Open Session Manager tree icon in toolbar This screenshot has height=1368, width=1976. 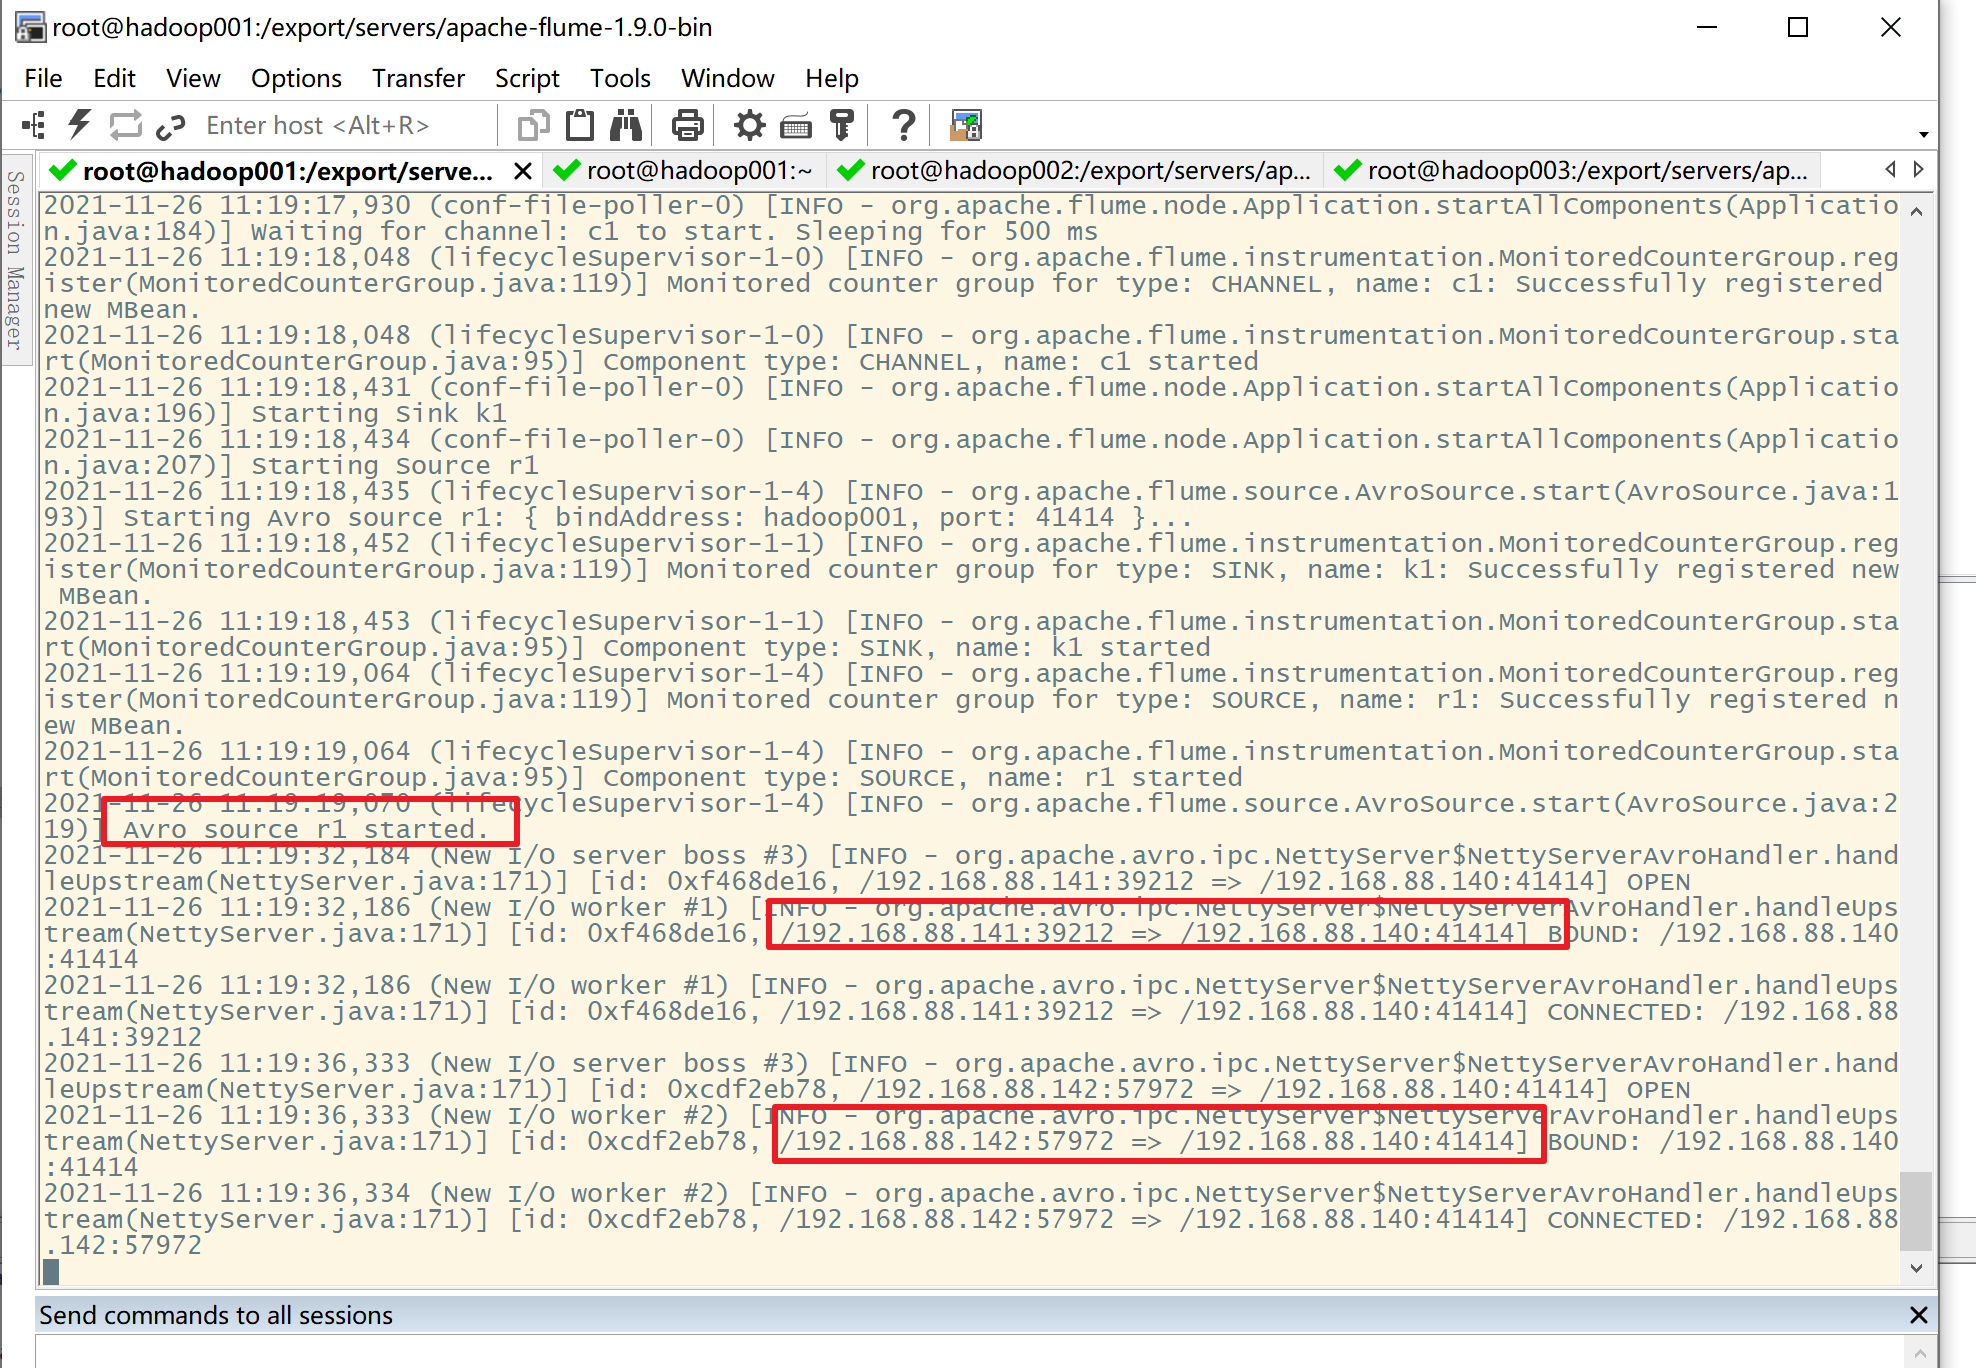[x=34, y=125]
